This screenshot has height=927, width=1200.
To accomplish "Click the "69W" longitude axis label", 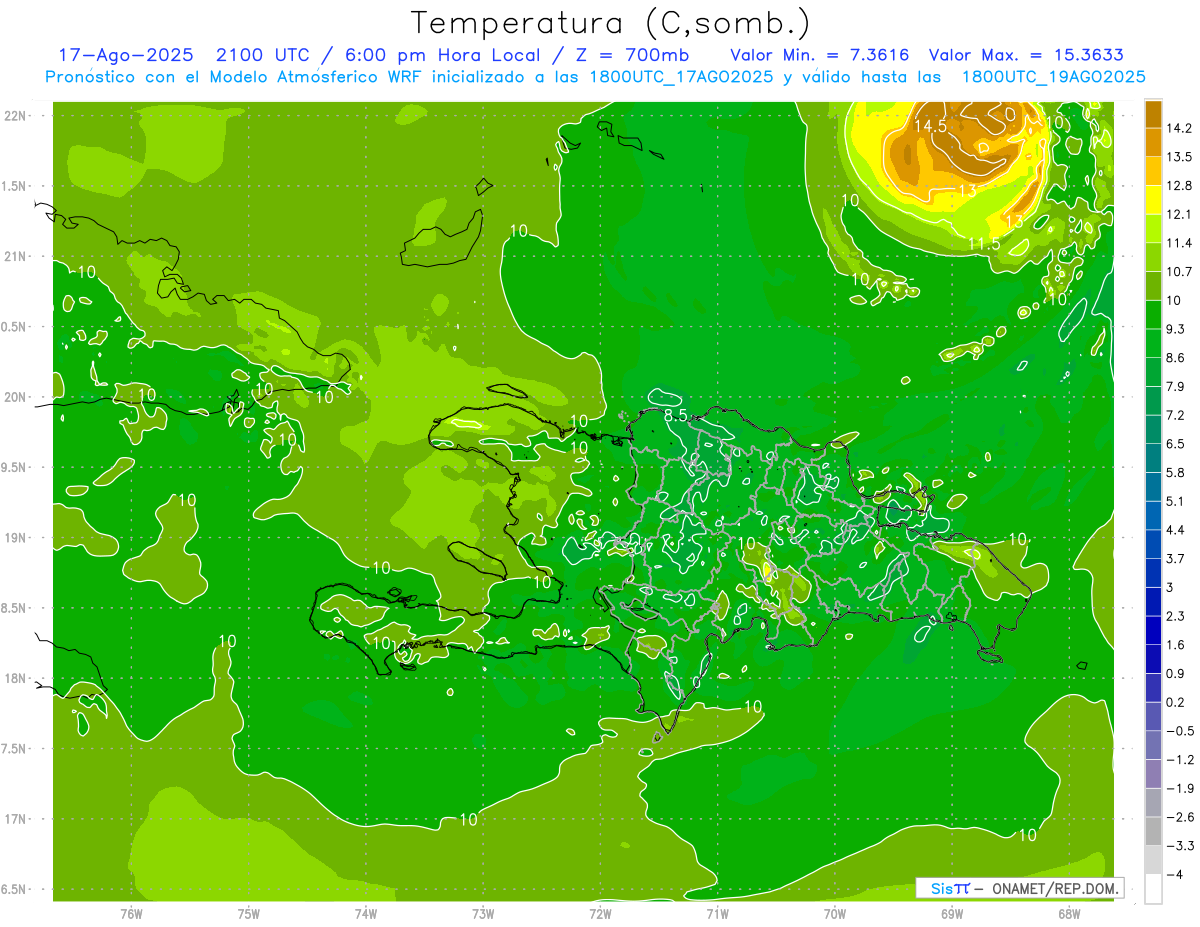I will pos(952,915).
